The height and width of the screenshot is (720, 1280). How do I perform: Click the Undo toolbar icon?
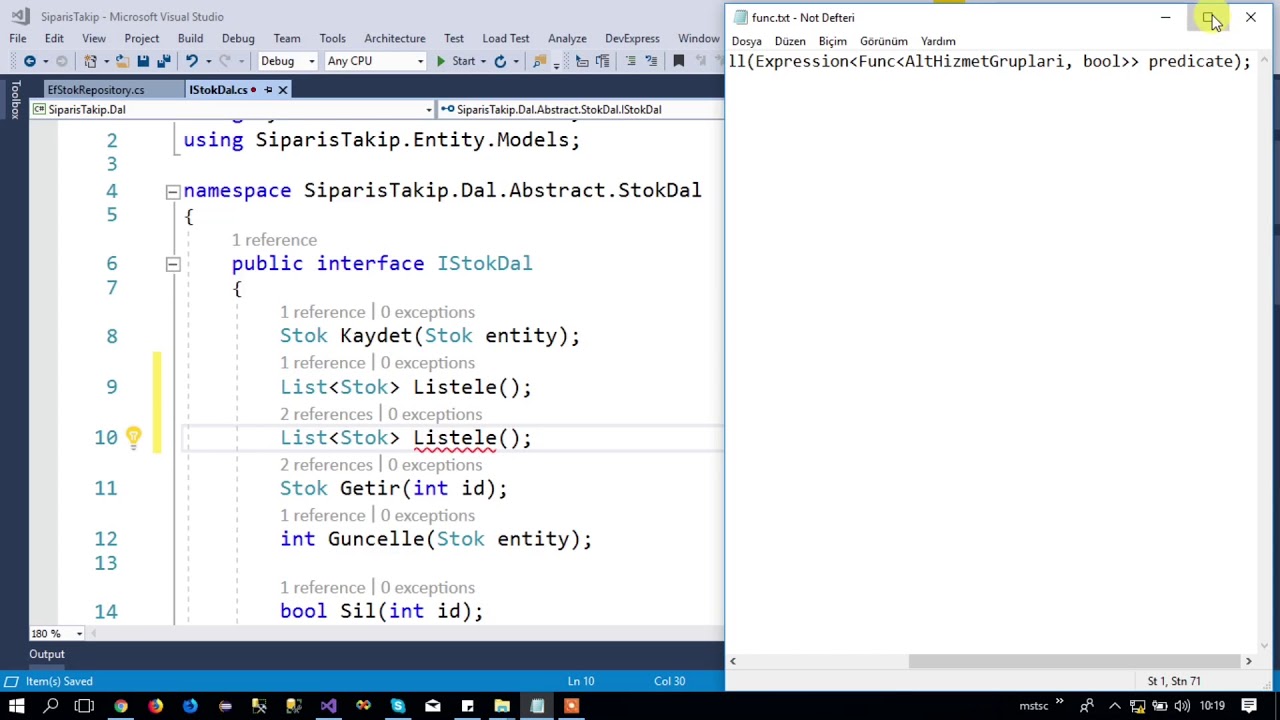(191, 61)
